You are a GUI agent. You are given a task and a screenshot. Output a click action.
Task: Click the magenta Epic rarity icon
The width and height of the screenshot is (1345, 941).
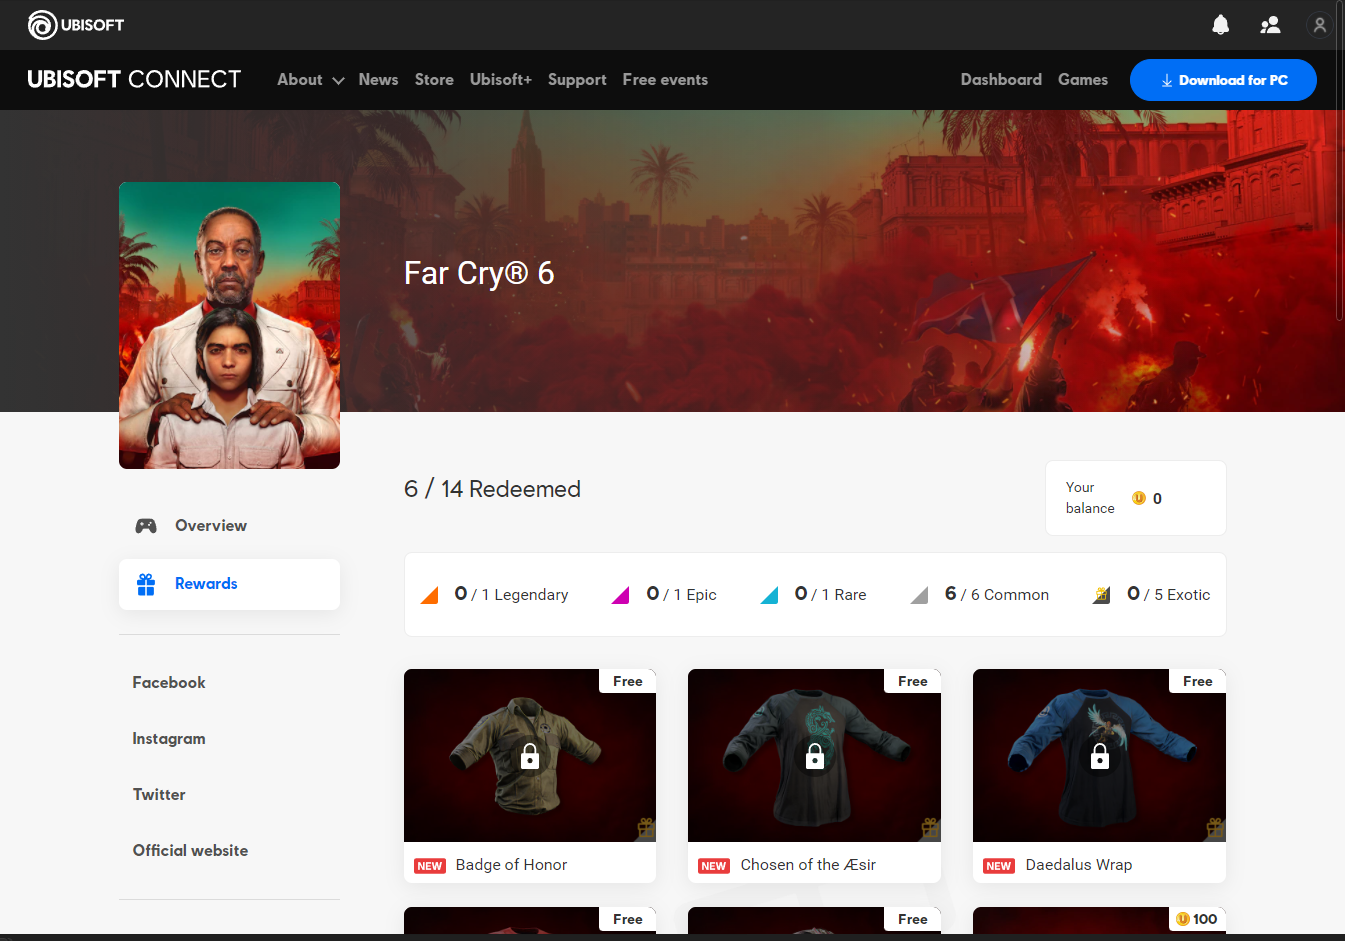[x=620, y=595]
